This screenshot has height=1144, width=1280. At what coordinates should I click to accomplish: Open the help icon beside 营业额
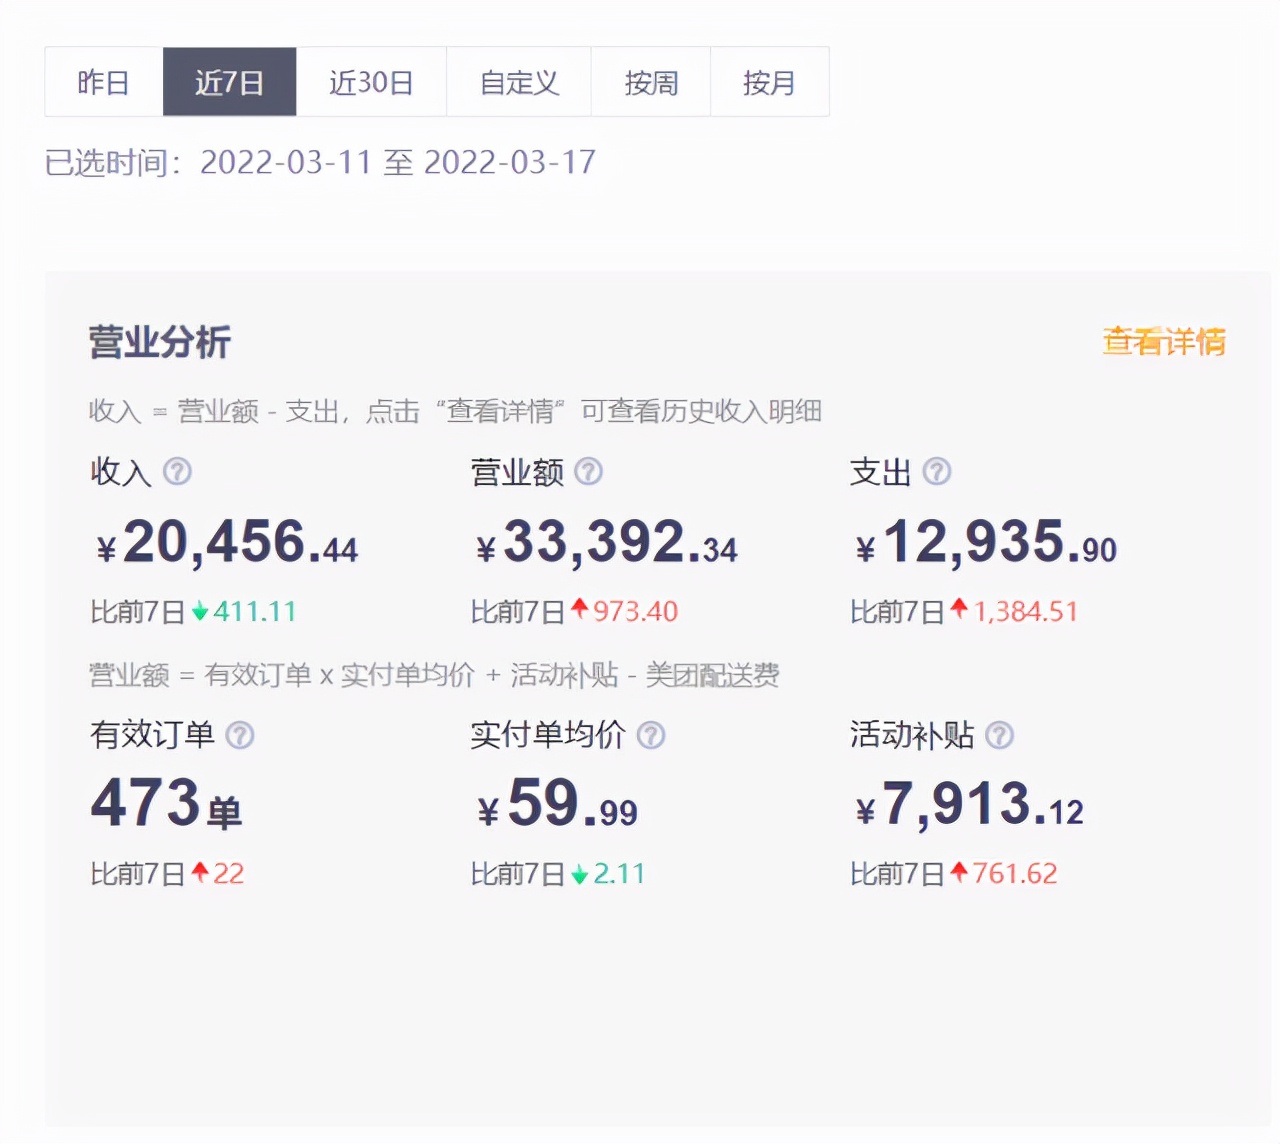pos(588,471)
